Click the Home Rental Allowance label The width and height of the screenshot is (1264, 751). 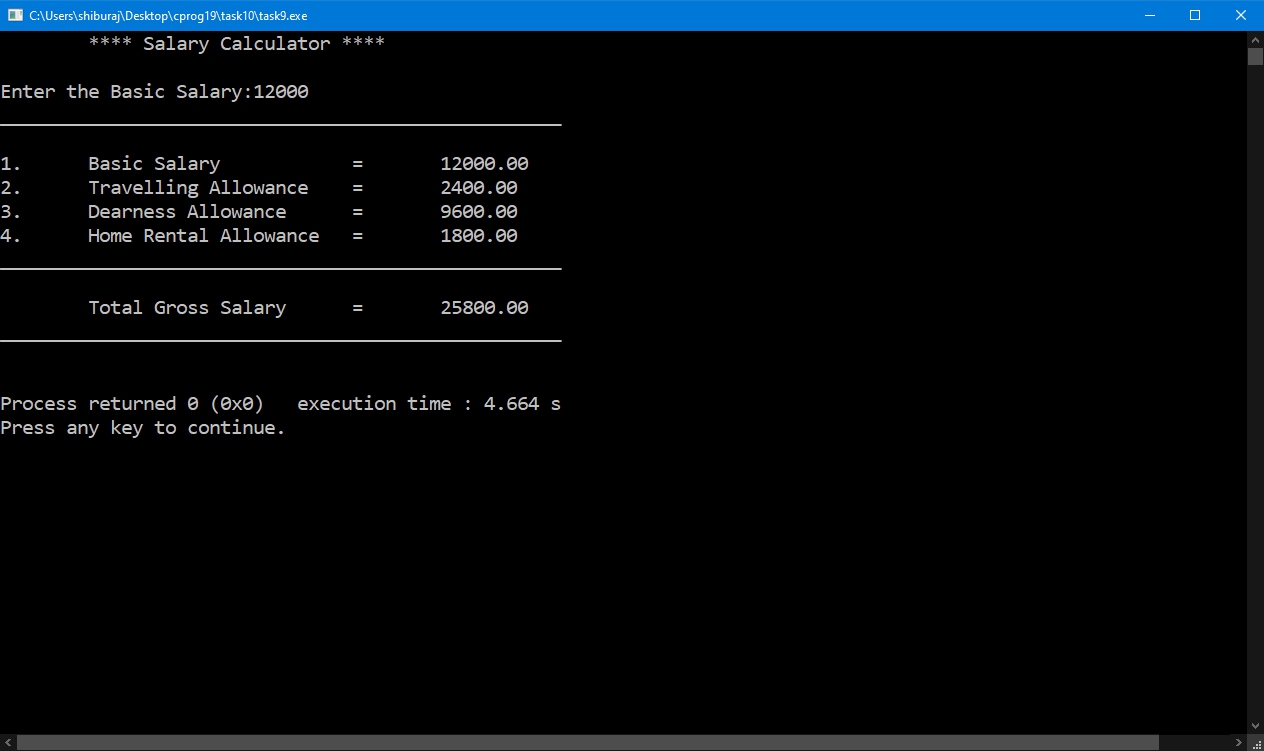pyautogui.click(x=203, y=236)
